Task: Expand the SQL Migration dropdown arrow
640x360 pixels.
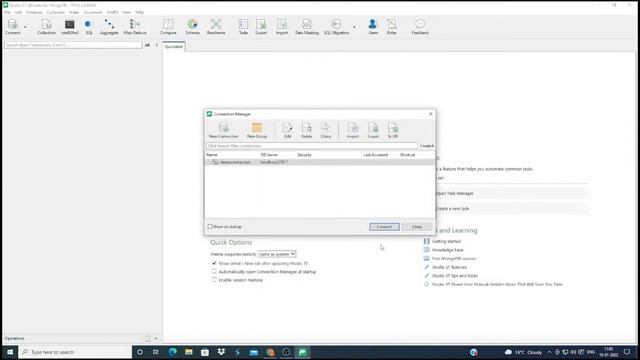Action: (354, 27)
